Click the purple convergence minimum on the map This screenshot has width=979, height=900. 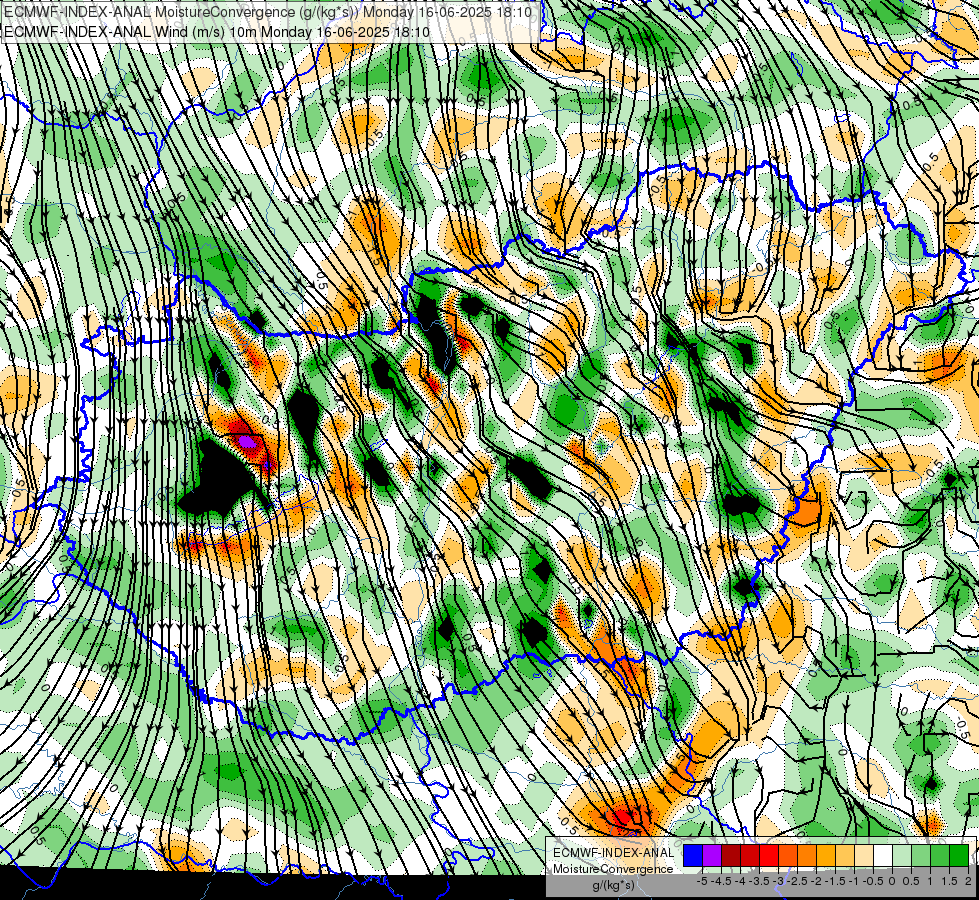[248, 442]
